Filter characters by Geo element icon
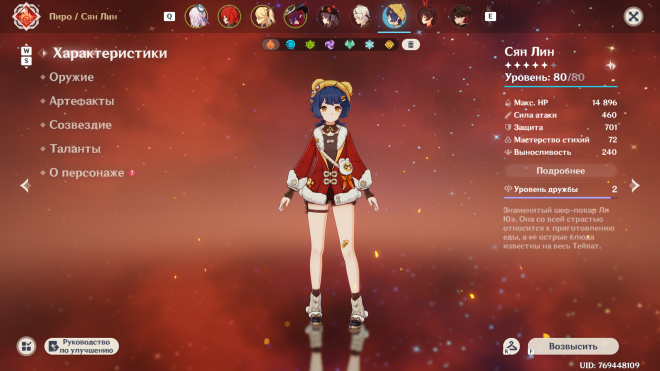 click(389, 44)
